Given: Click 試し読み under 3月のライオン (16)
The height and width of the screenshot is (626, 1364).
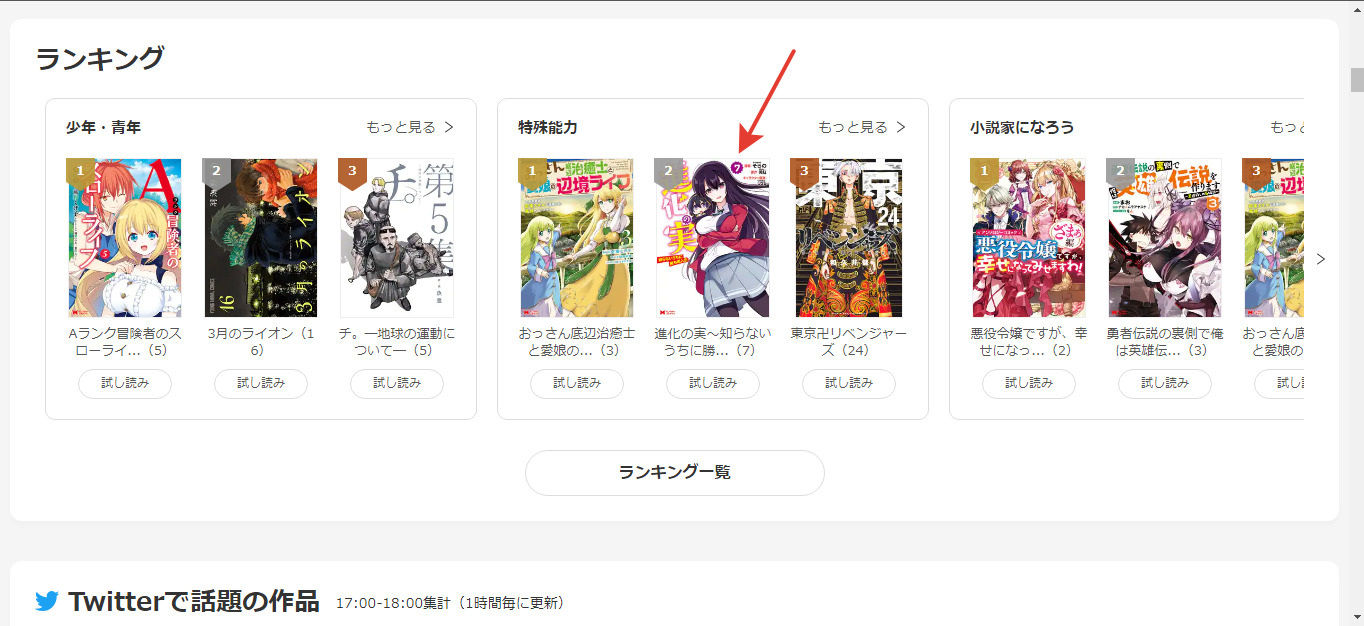Looking at the screenshot, I should (261, 383).
